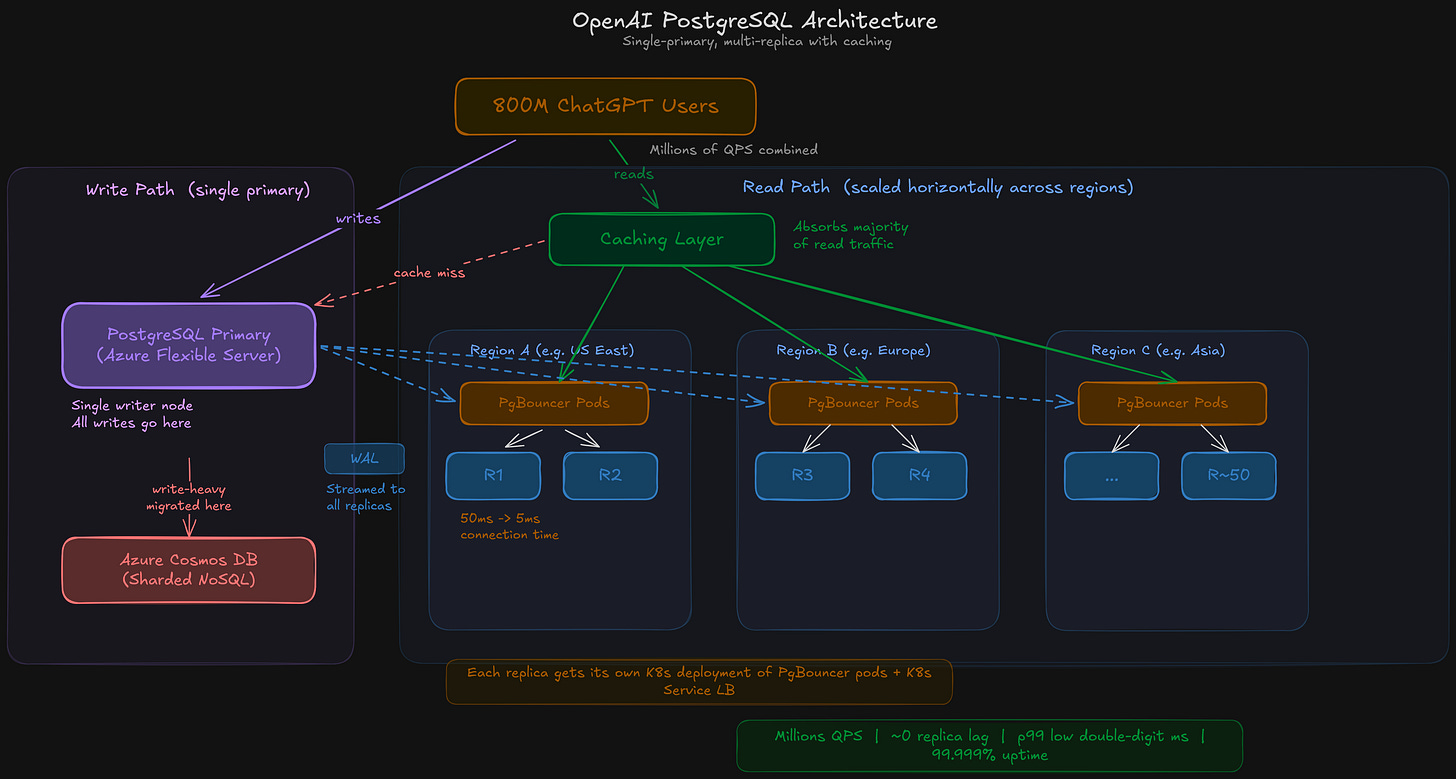Viewport: 1456px width, 779px height.
Task: Click the Azure Cosmos DB node
Action: click(x=188, y=569)
